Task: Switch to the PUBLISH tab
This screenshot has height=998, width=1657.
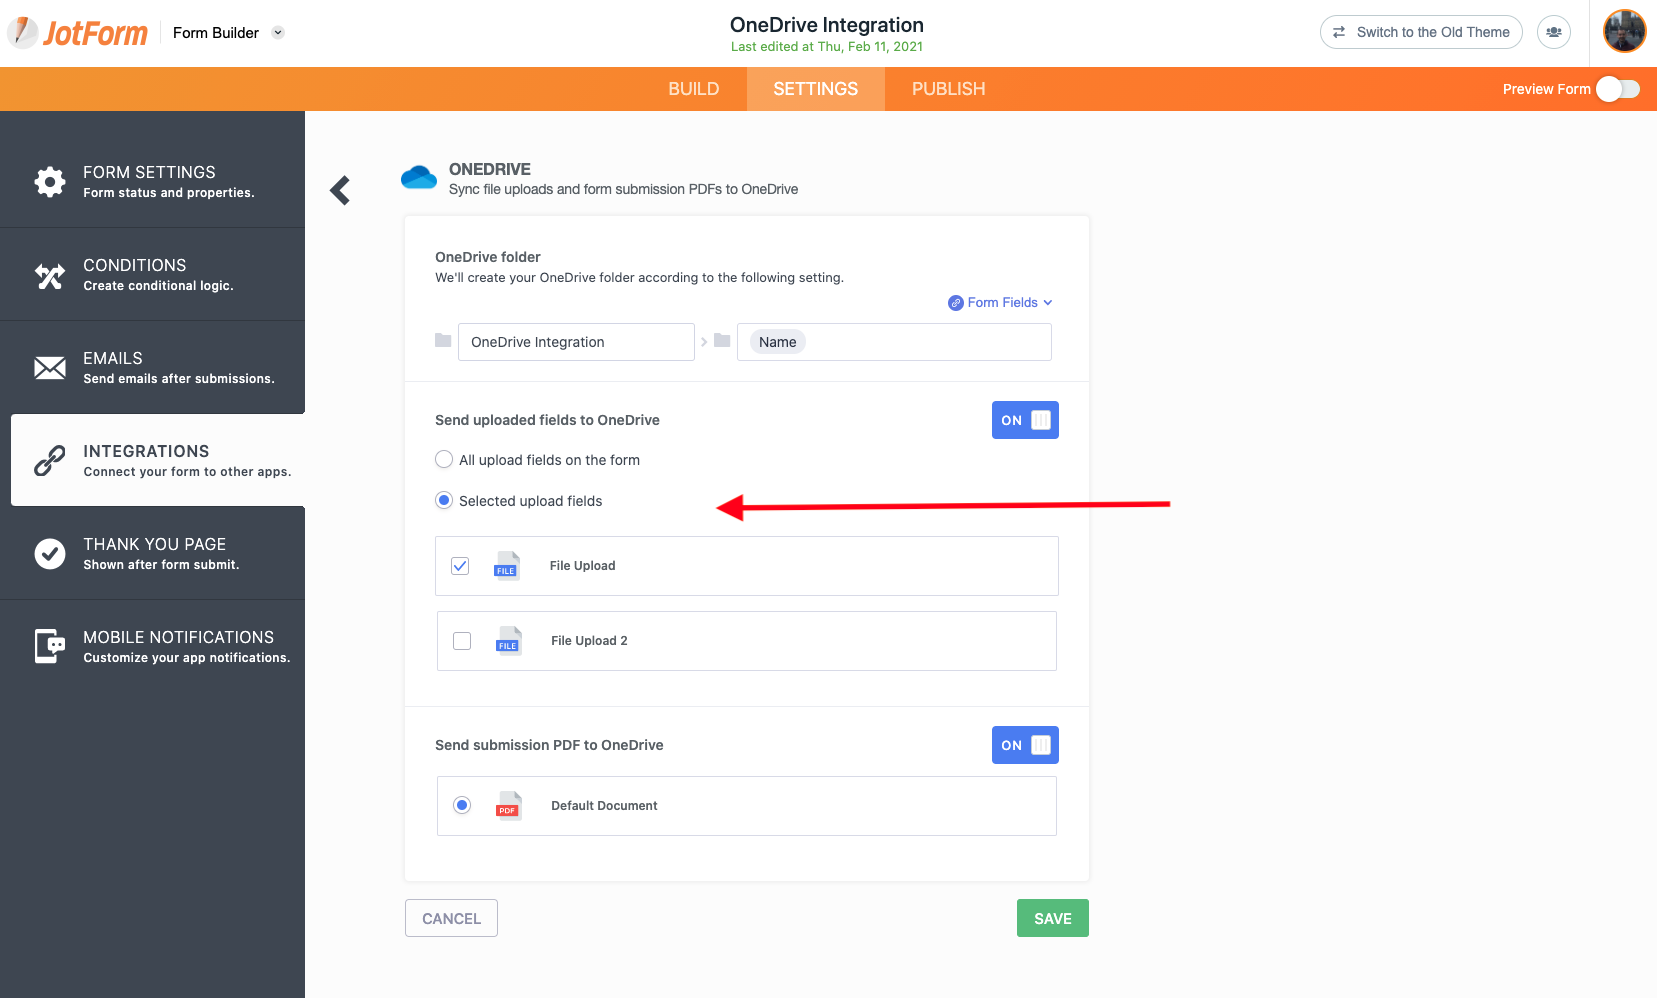Action: pyautogui.click(x=948, y=89)
